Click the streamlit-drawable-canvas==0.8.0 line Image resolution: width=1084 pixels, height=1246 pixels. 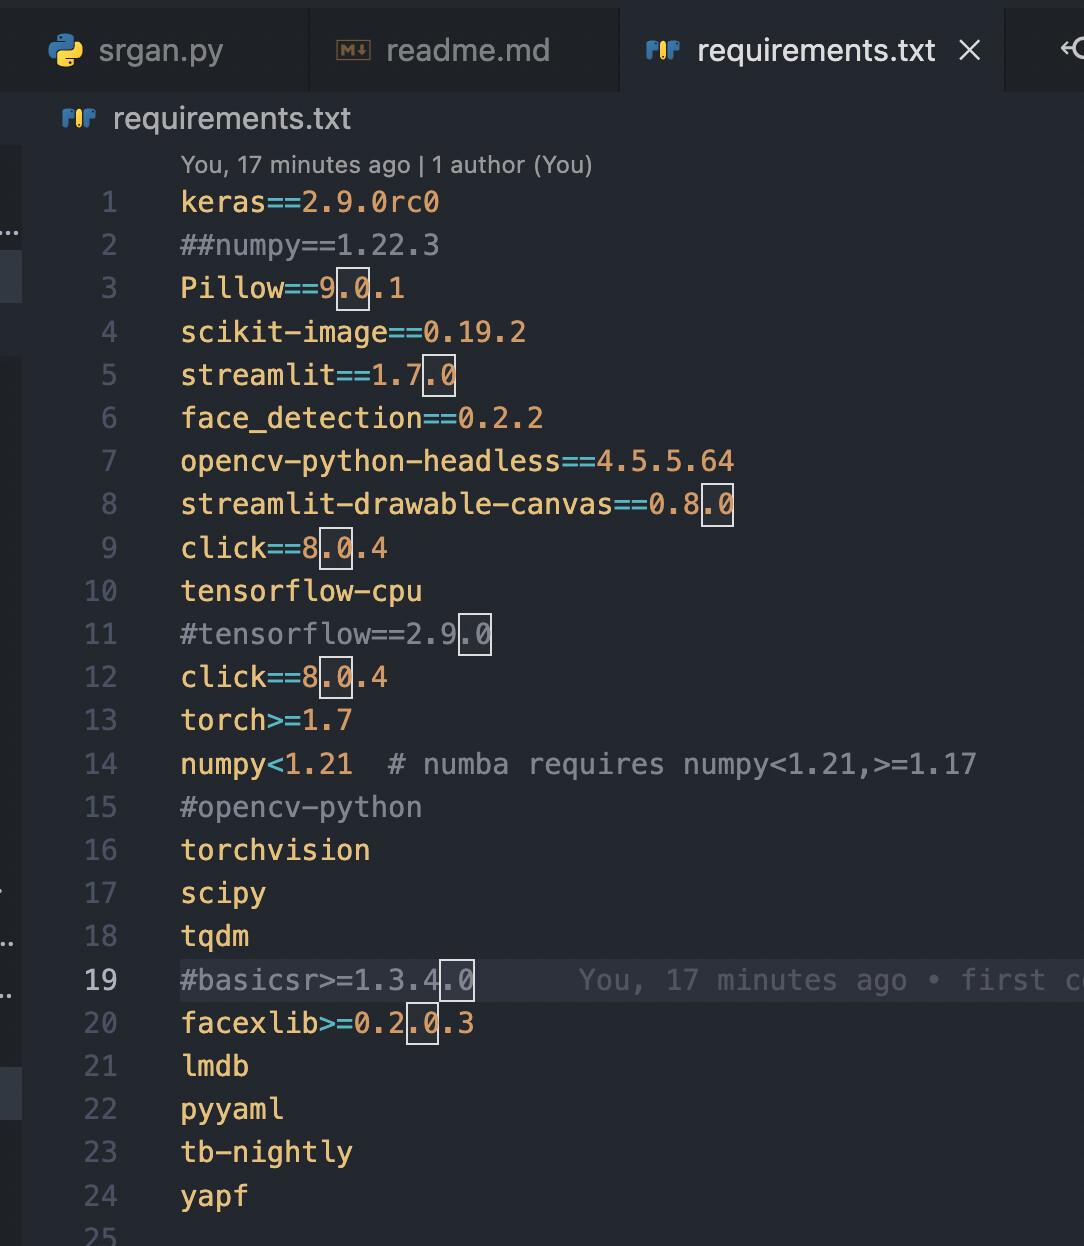pos(457,504)
